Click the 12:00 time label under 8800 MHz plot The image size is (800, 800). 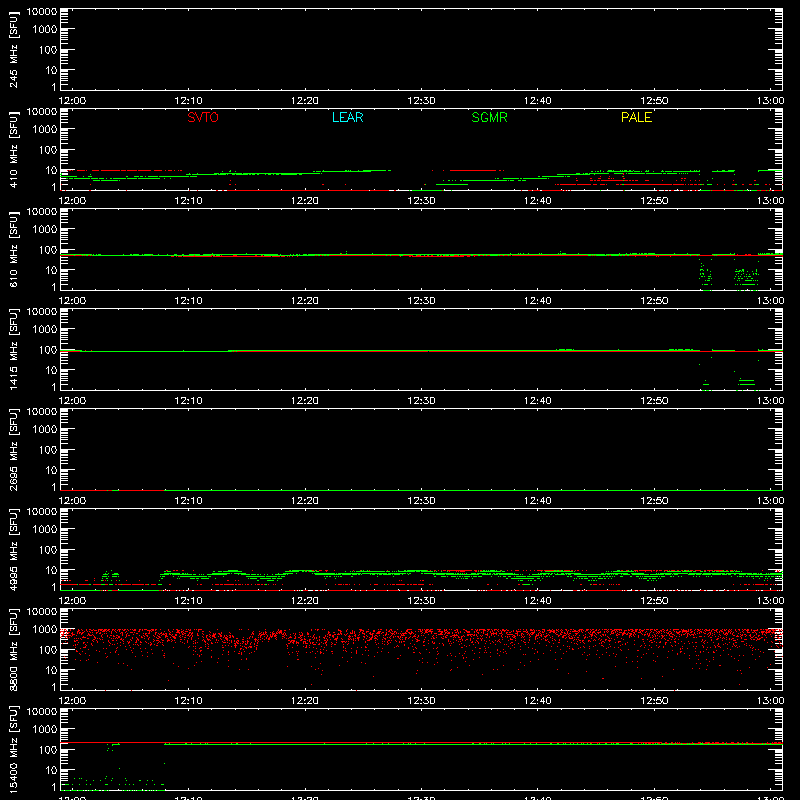[x=72, y=701]
